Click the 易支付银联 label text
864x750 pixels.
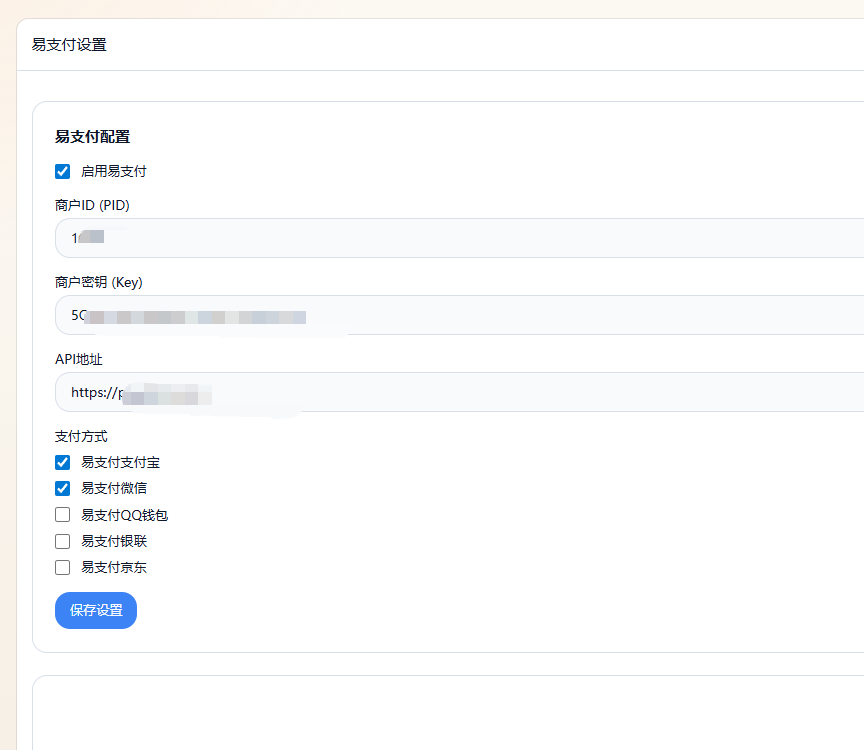[x=114, y=541]
